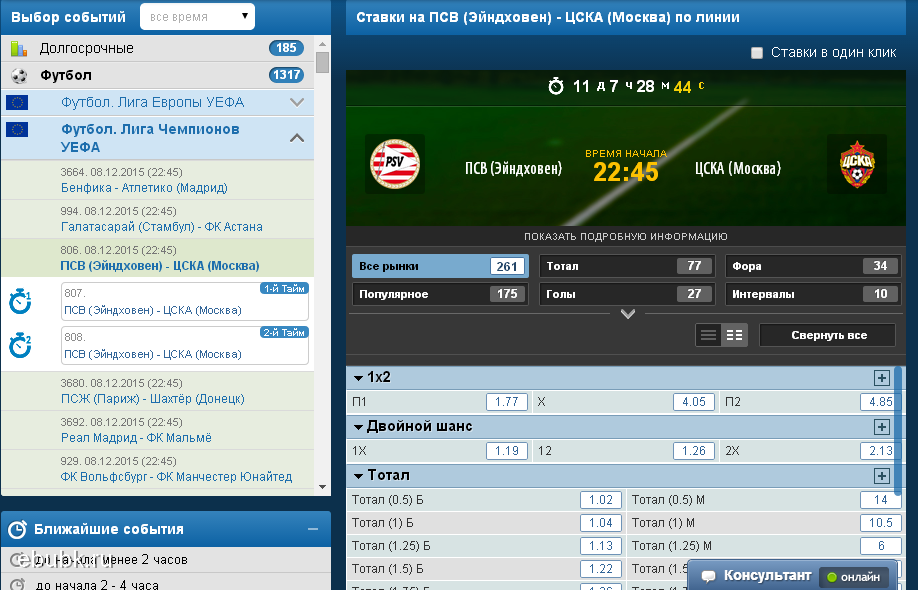The image size is (918, 590).
Task: Bet Тотал (1) Б at 1.04
Action: [x=601, y=523]
